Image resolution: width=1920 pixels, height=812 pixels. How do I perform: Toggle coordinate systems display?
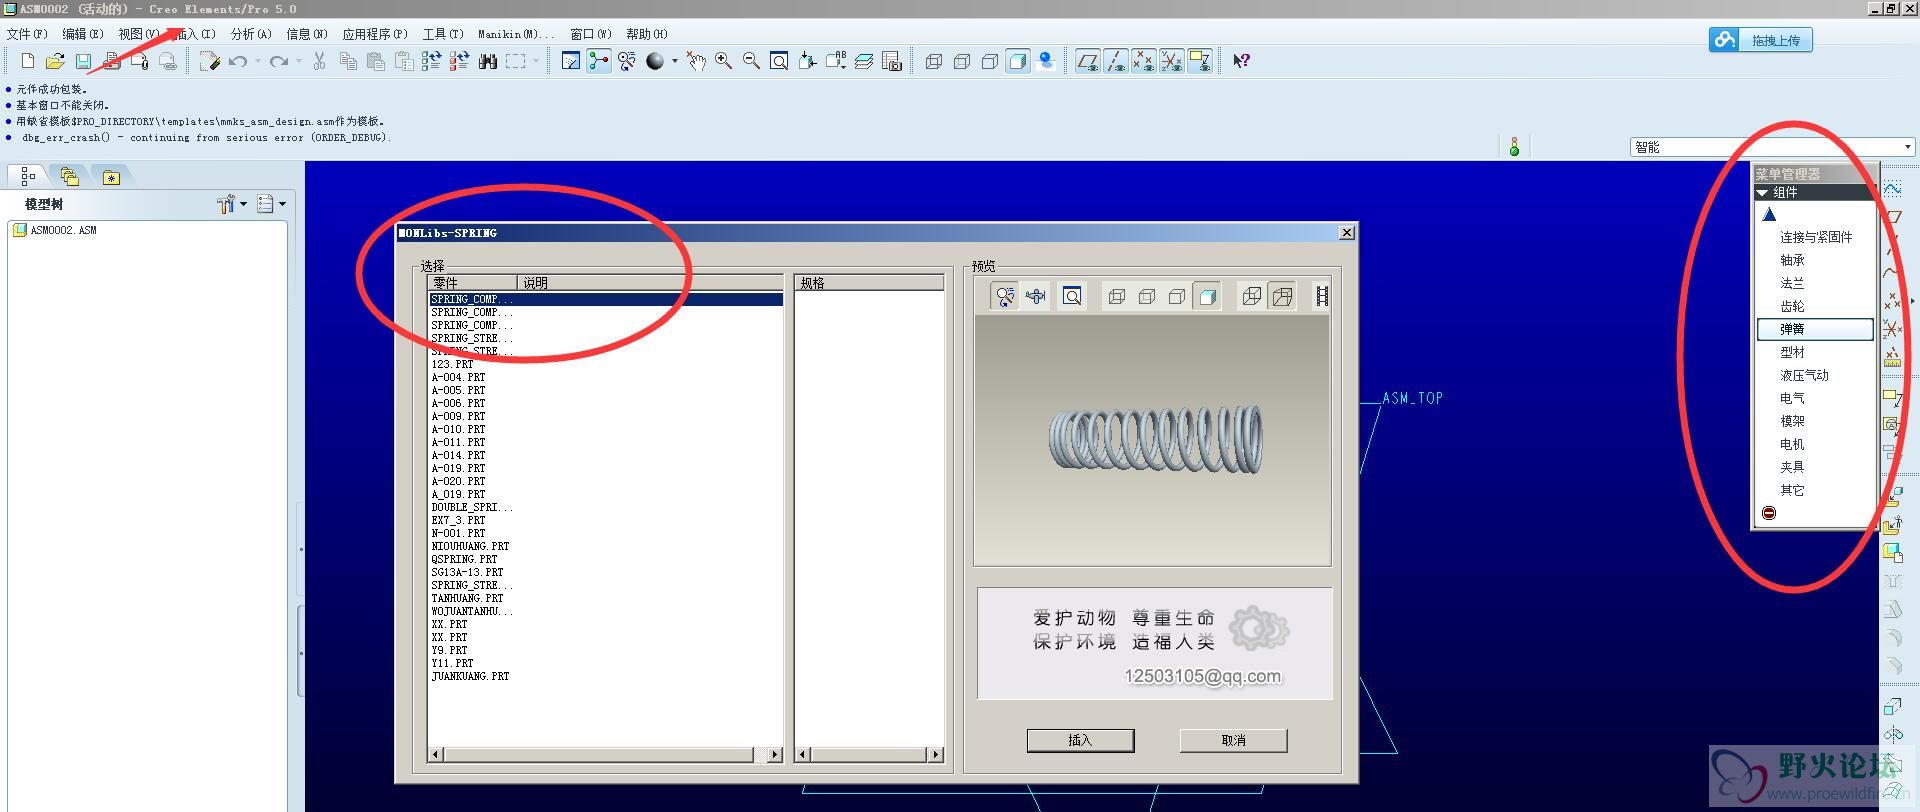1172,62
